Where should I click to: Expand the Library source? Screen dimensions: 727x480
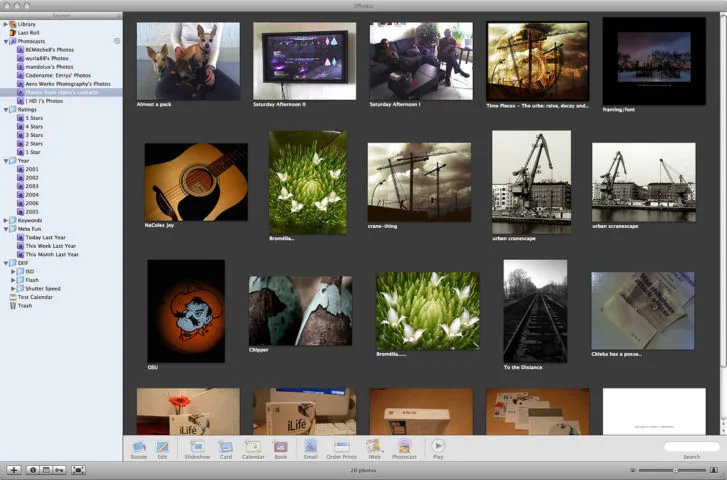point(6,24)
